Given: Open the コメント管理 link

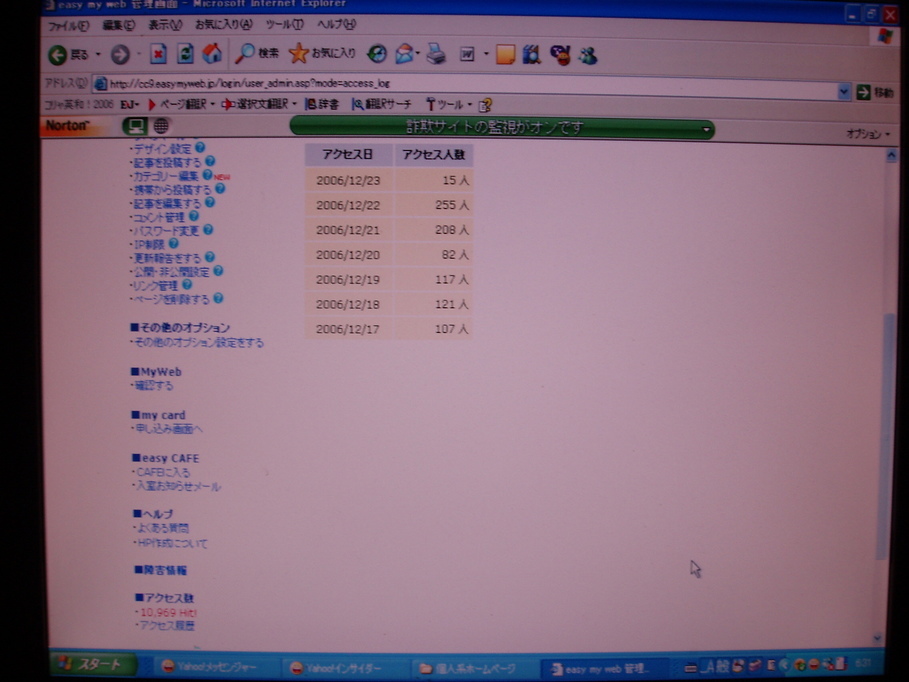Looking at the screenshot, I should click(158, 217).
